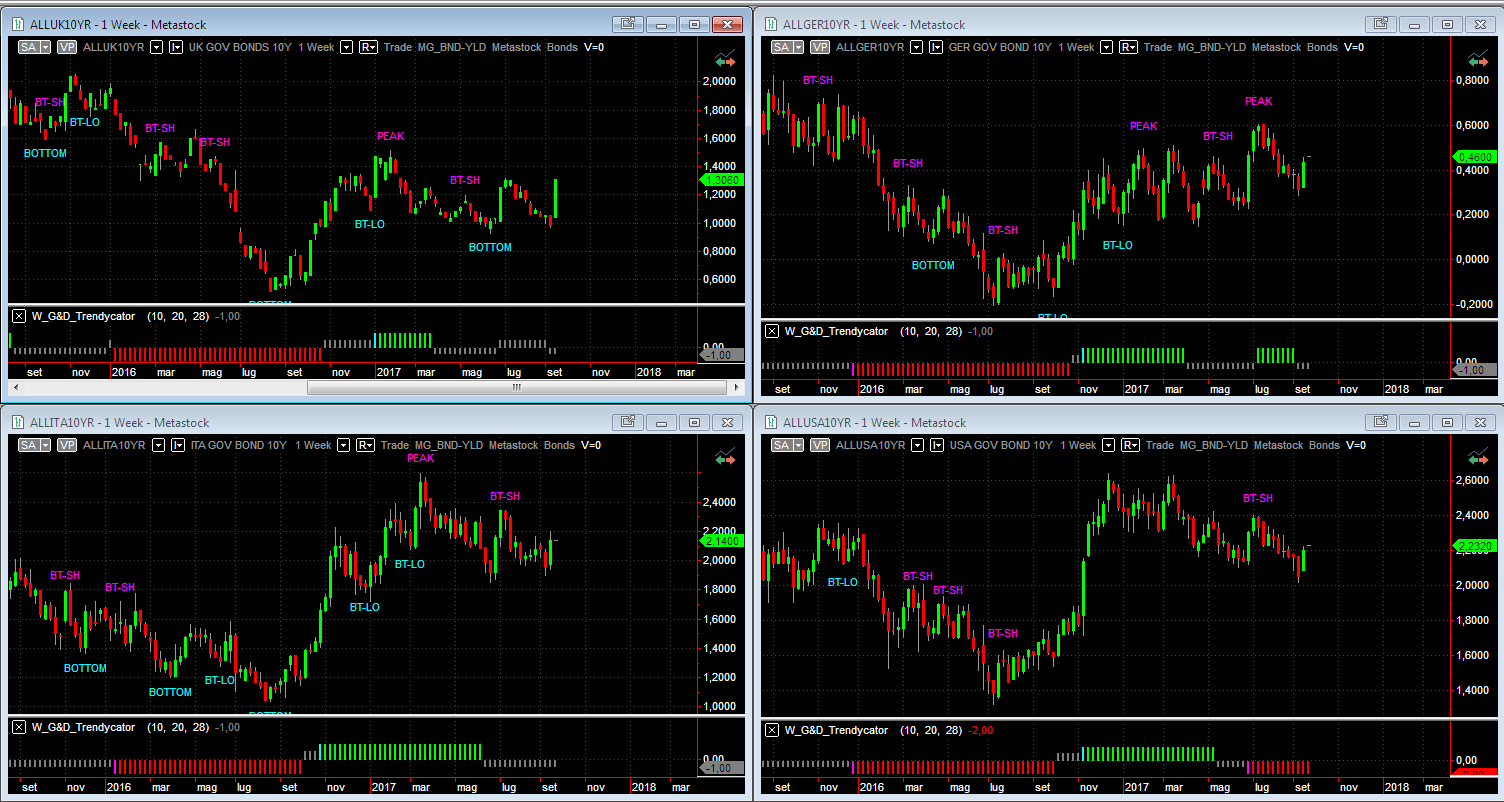Open the chart style dropdown before ITA GOV BOND 10Y
This screenshot has width=1504, height=802.
[x=177, y=445]
